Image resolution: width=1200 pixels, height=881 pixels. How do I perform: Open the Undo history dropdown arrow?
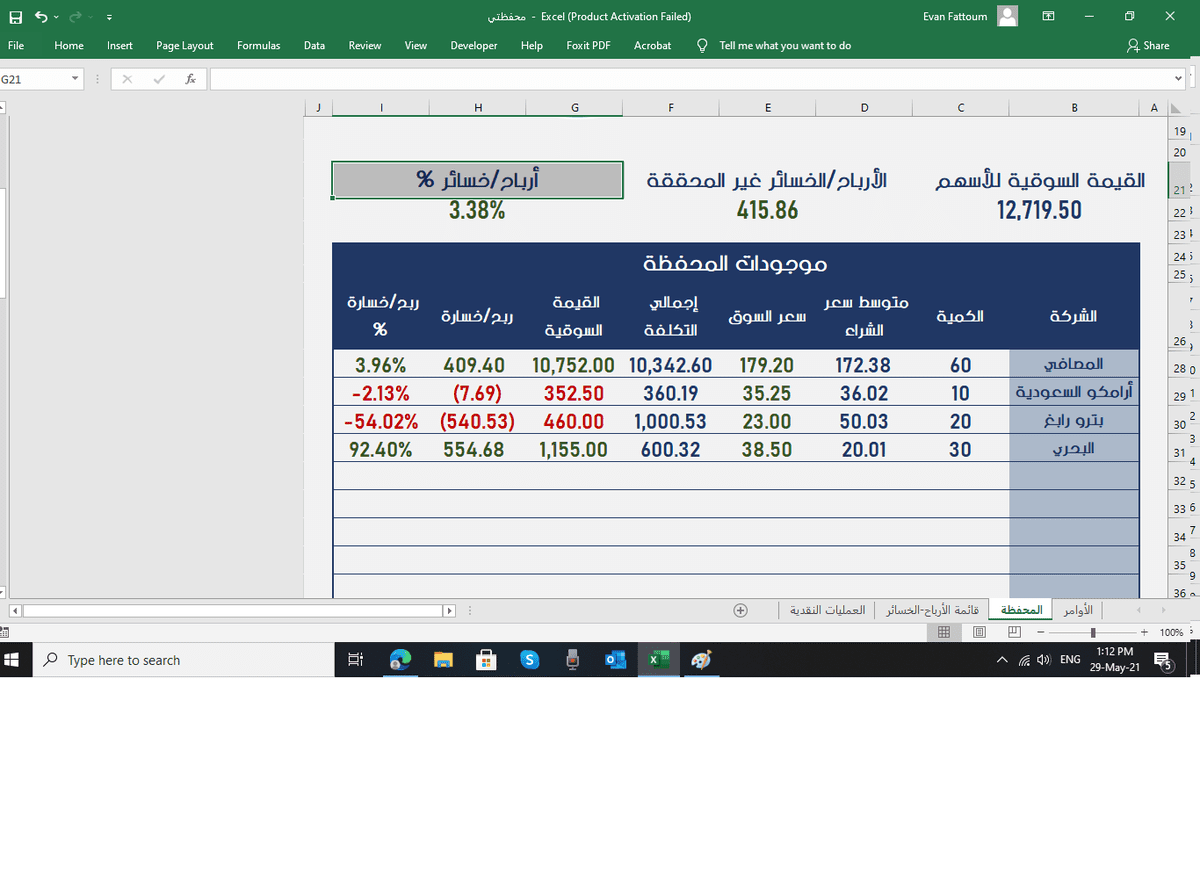coord(57,17)
